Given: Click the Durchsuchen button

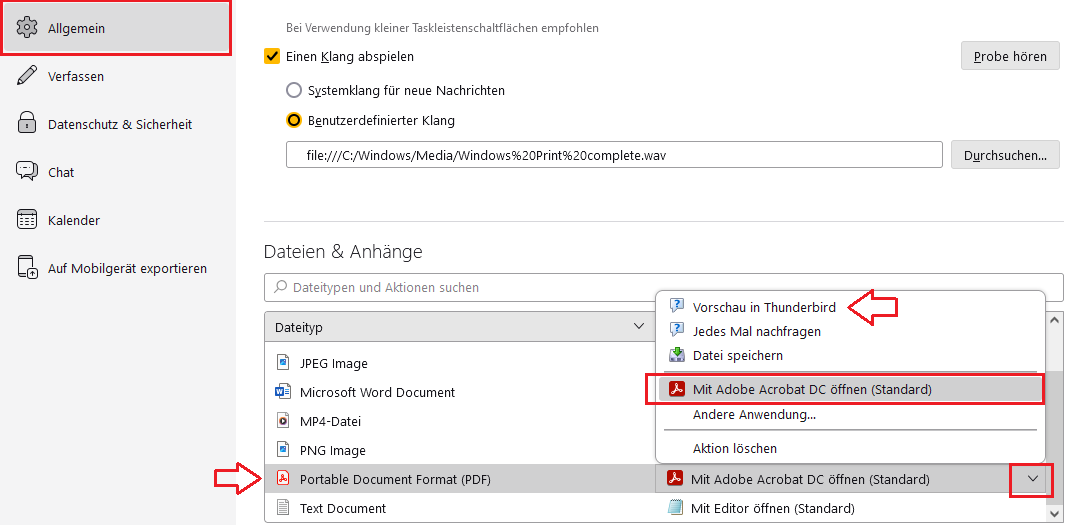Looking at the screenshot, I should (1005, 155).
